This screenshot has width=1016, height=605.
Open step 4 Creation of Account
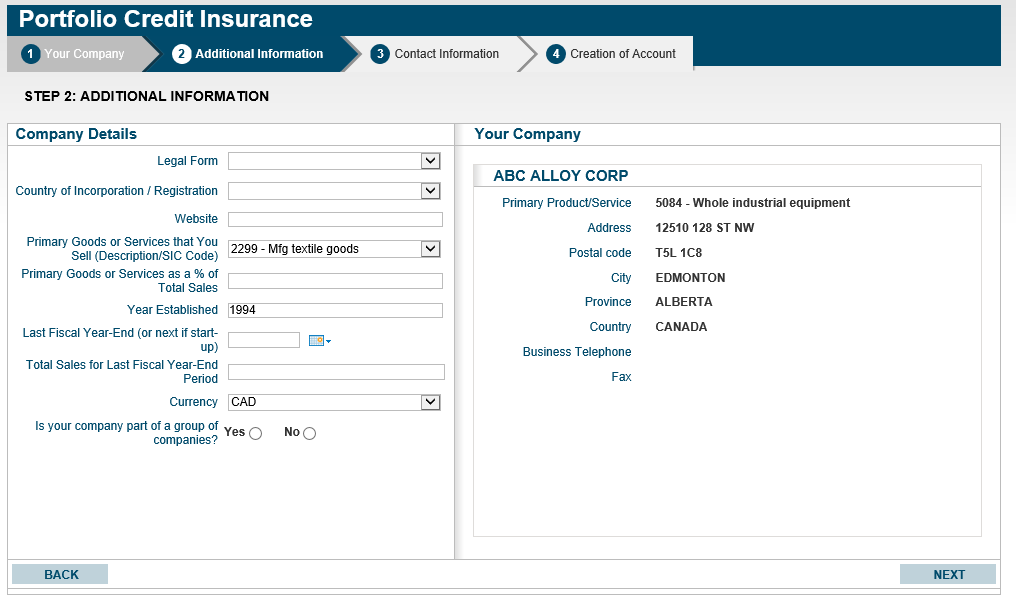tap(611, 54)
